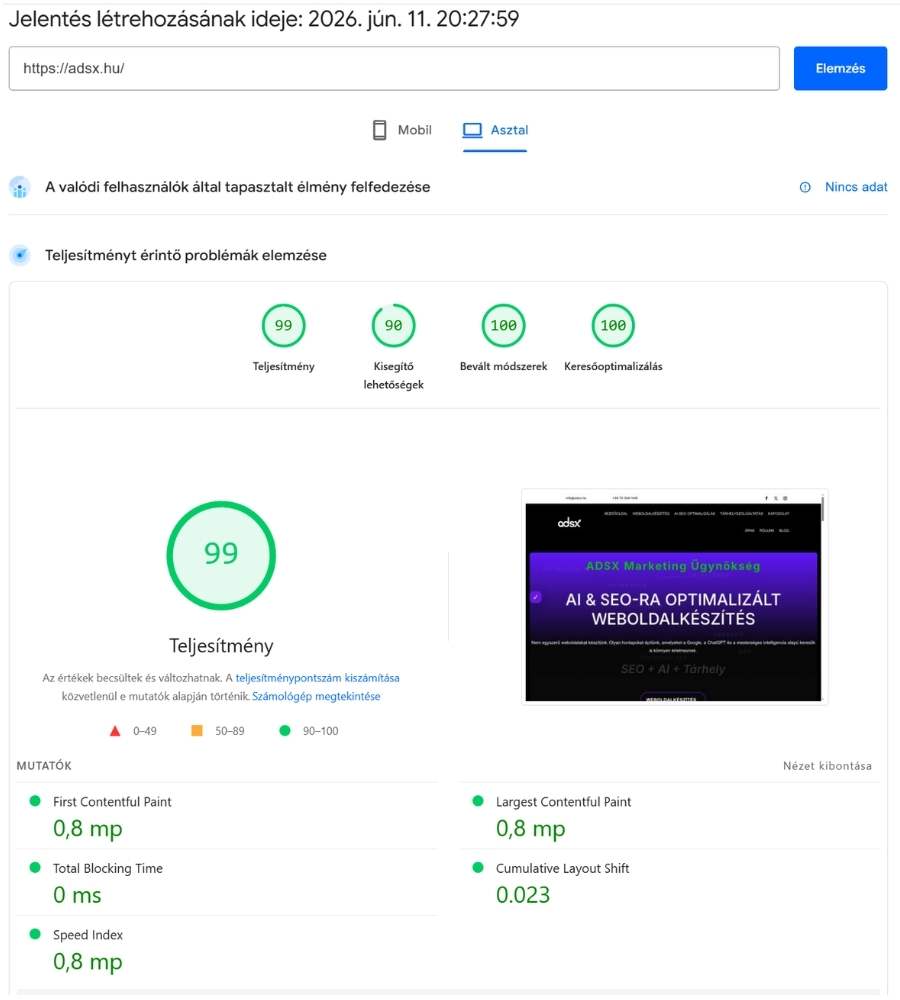Click green dot beside First Contentful Paint

tap(35, 801)
